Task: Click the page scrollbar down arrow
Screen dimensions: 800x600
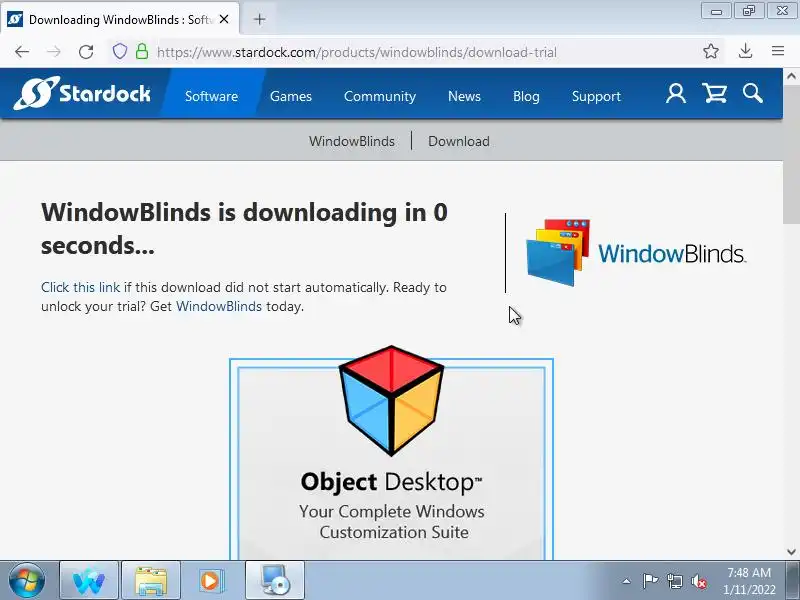Action: click(791, 552)
